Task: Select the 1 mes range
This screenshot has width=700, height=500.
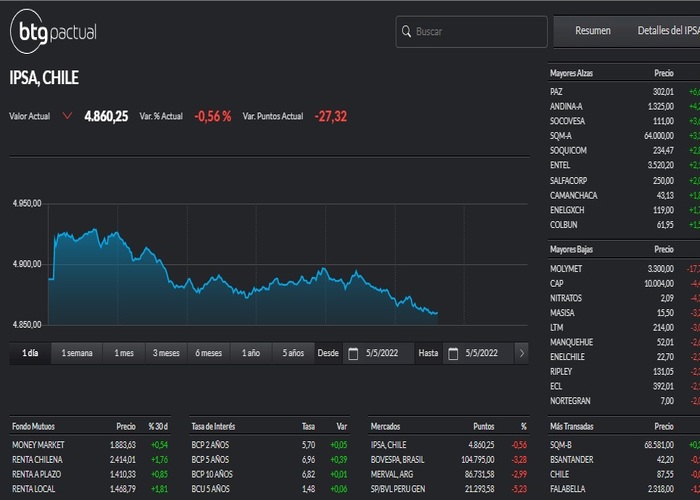Action: click(x=124, y=353)
